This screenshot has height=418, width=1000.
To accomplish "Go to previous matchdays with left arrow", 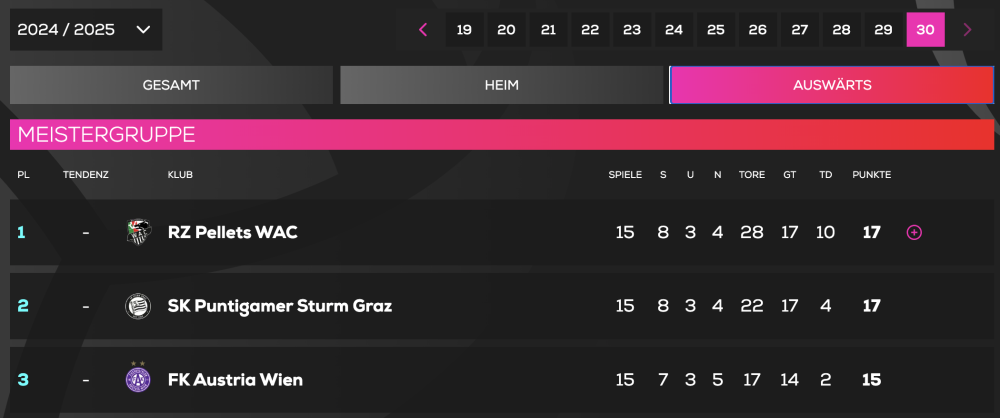I will pos(423,30).
